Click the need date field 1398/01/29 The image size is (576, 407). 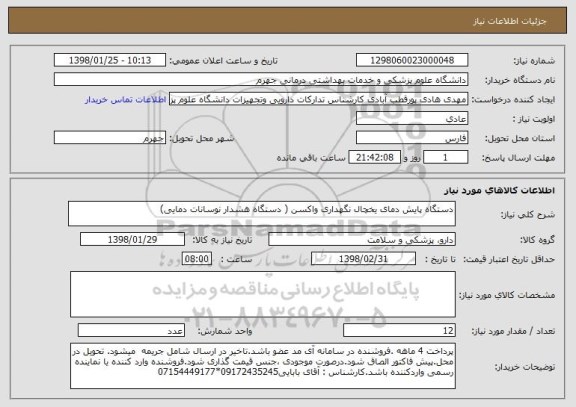click(132, 239)
